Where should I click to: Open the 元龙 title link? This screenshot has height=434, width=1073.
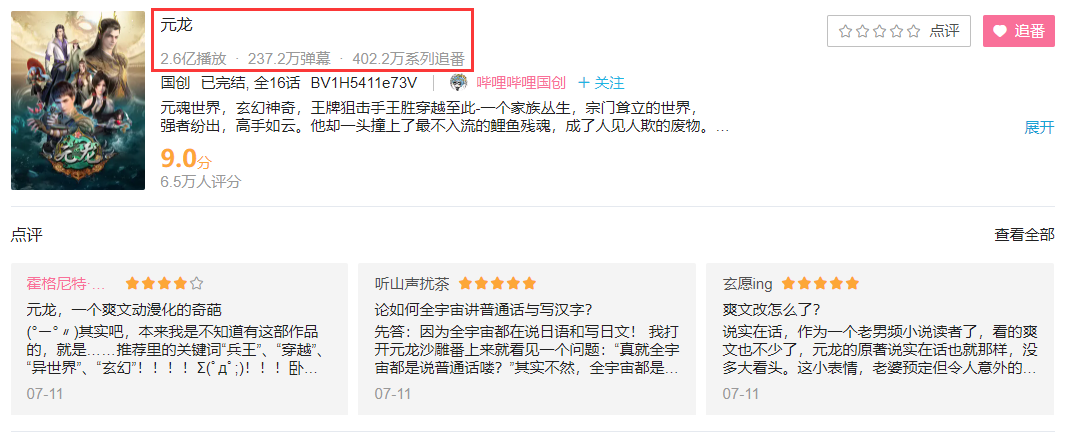(x=177, y=26)
